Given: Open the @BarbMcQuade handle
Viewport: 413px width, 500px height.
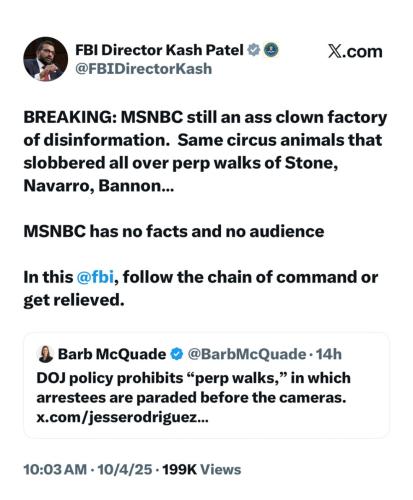Looking at the screenshot, I should 247,354.
